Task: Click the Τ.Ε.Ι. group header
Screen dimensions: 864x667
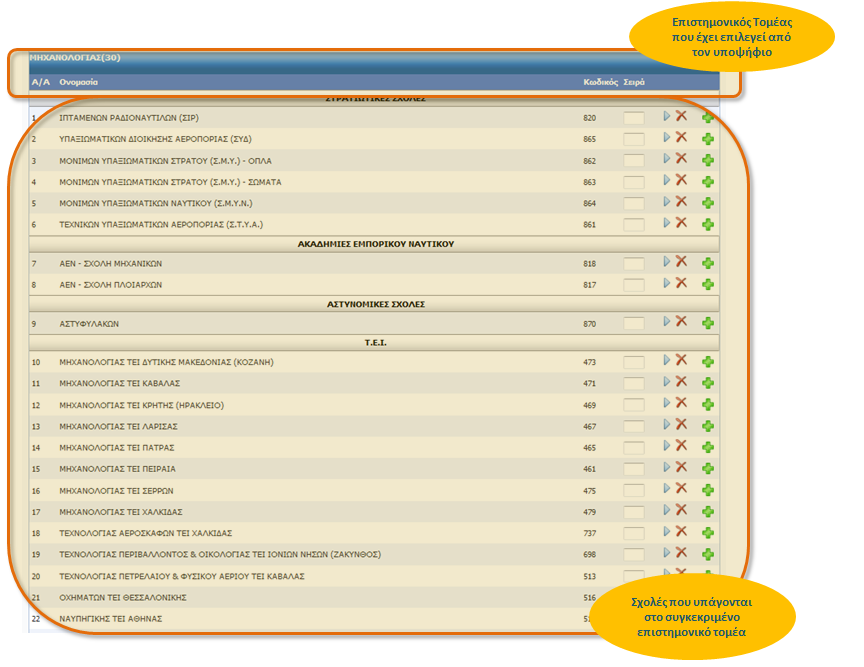Action: point(376,343)
